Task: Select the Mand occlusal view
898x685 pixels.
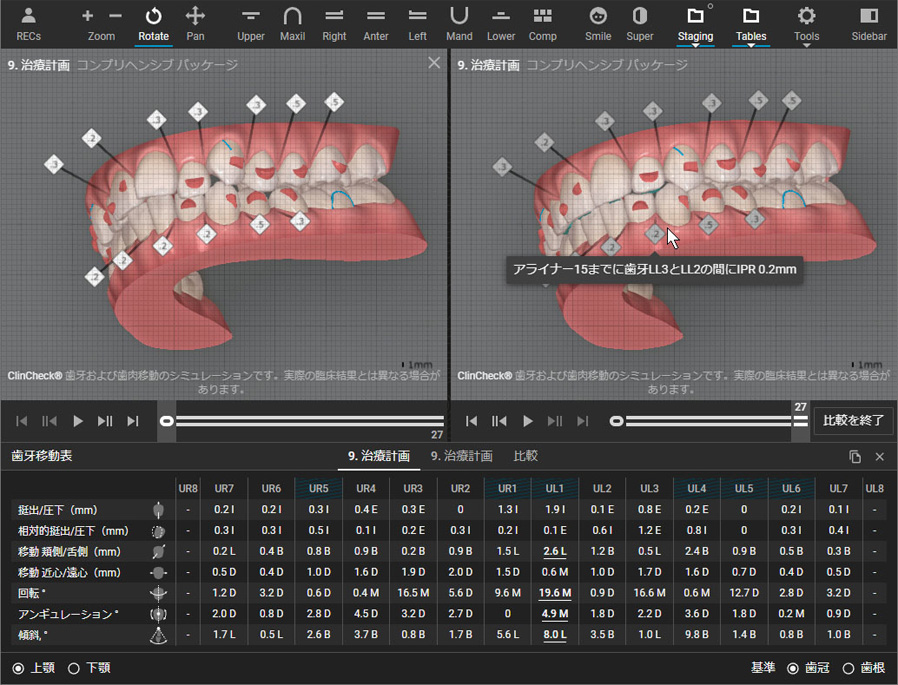Action: tap(459, 24)
